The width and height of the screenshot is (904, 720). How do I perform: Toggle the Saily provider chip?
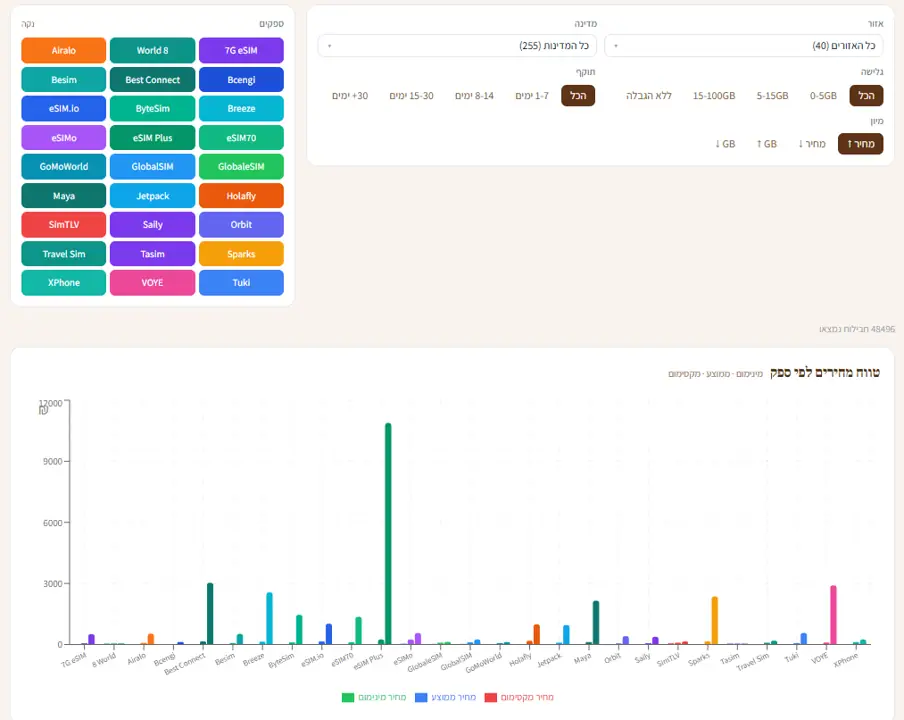coord(152,224)
